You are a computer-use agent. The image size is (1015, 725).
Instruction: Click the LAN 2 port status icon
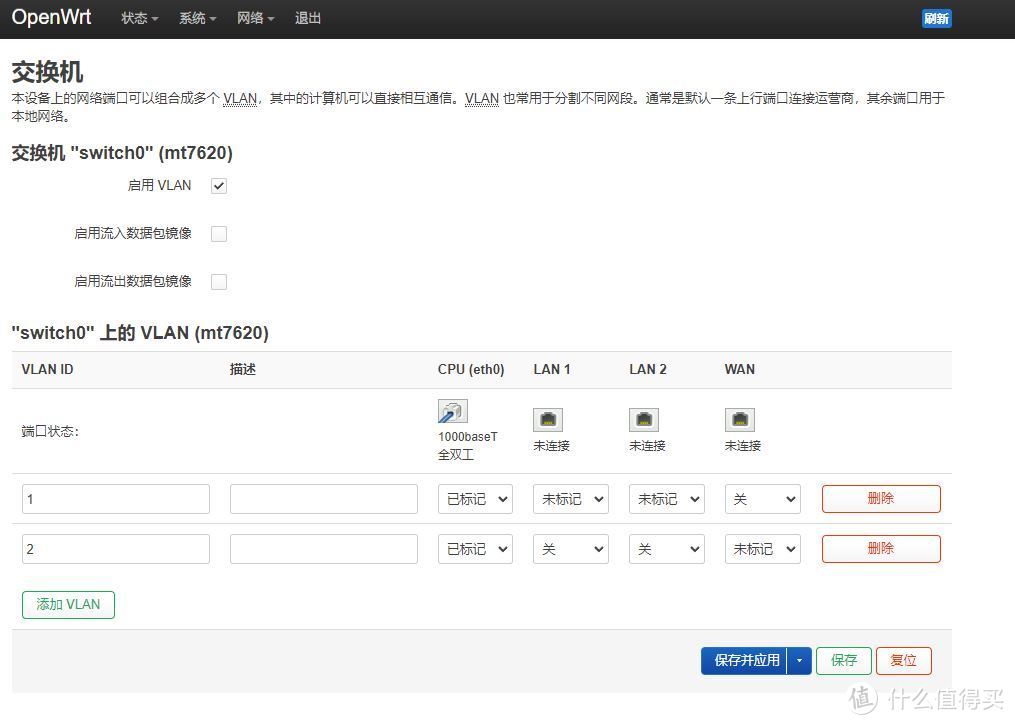point(644,419)
